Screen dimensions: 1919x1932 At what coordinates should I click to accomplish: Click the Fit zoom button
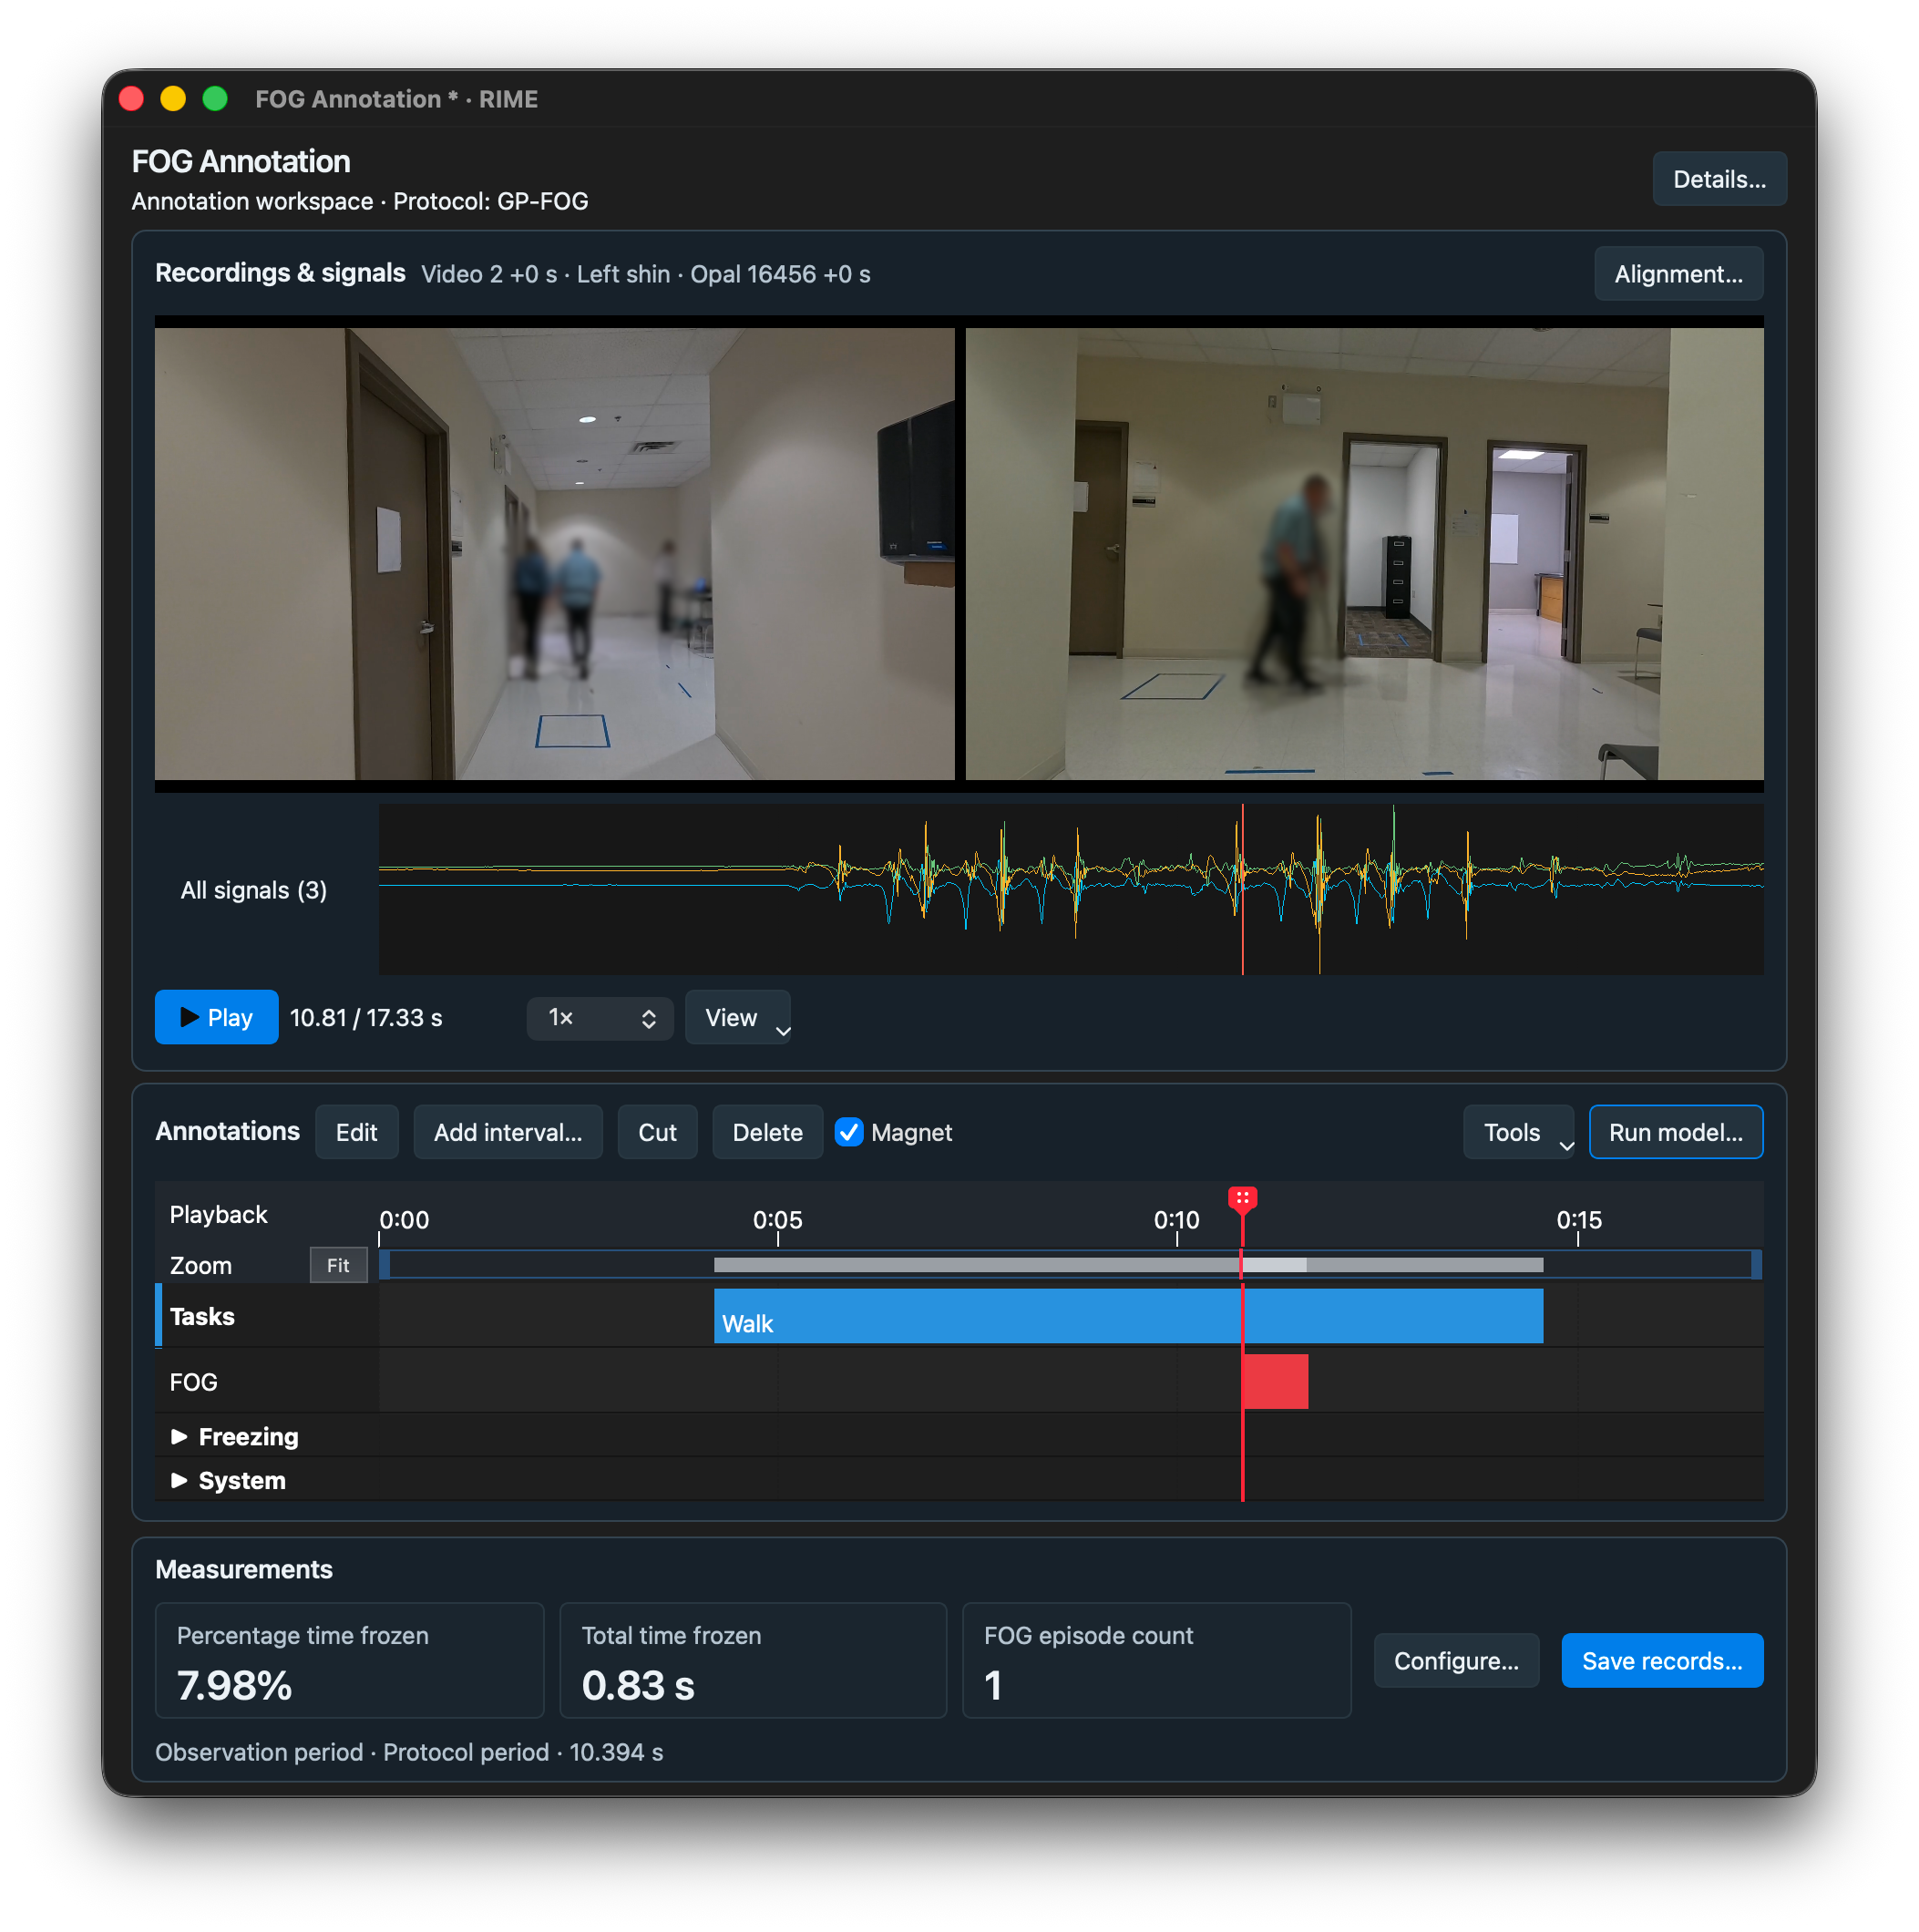pyautogui.click(x=338, y=1265)
